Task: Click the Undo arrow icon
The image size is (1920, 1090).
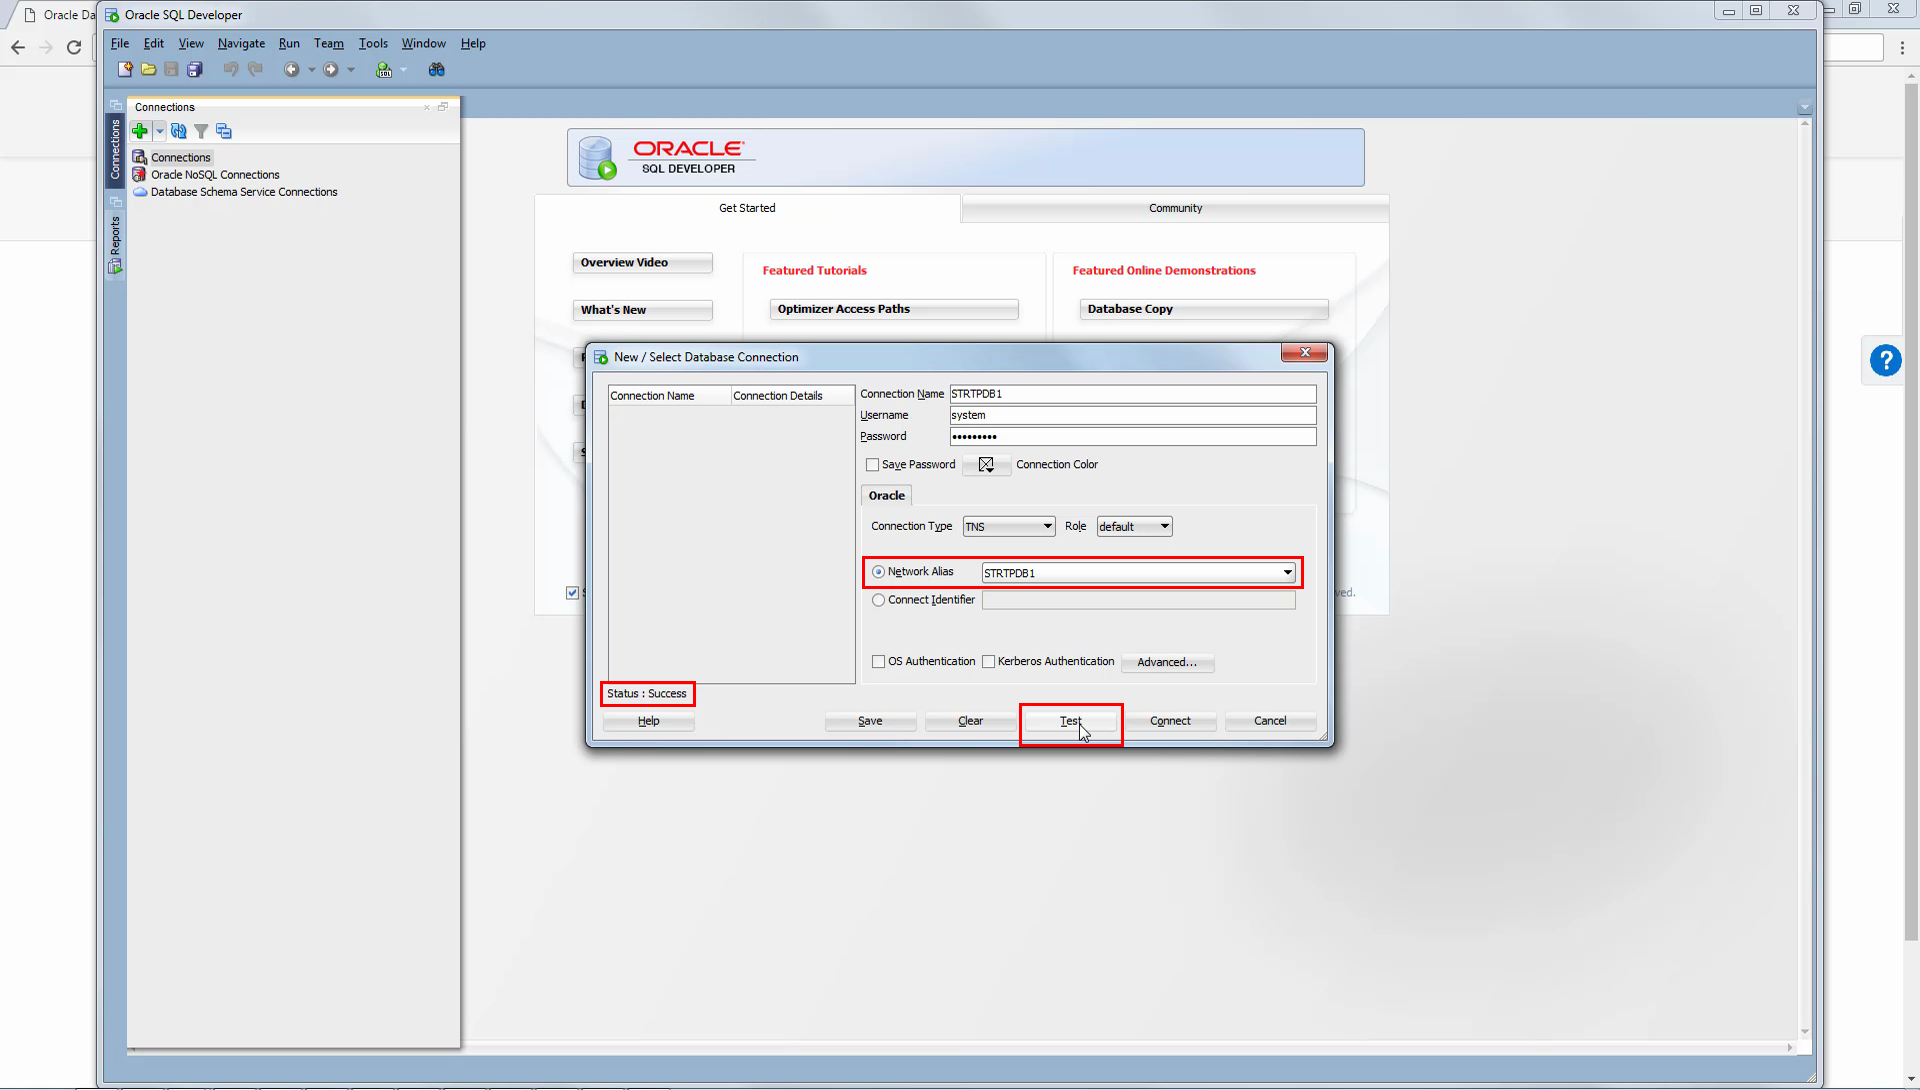Action: point(231,70)
